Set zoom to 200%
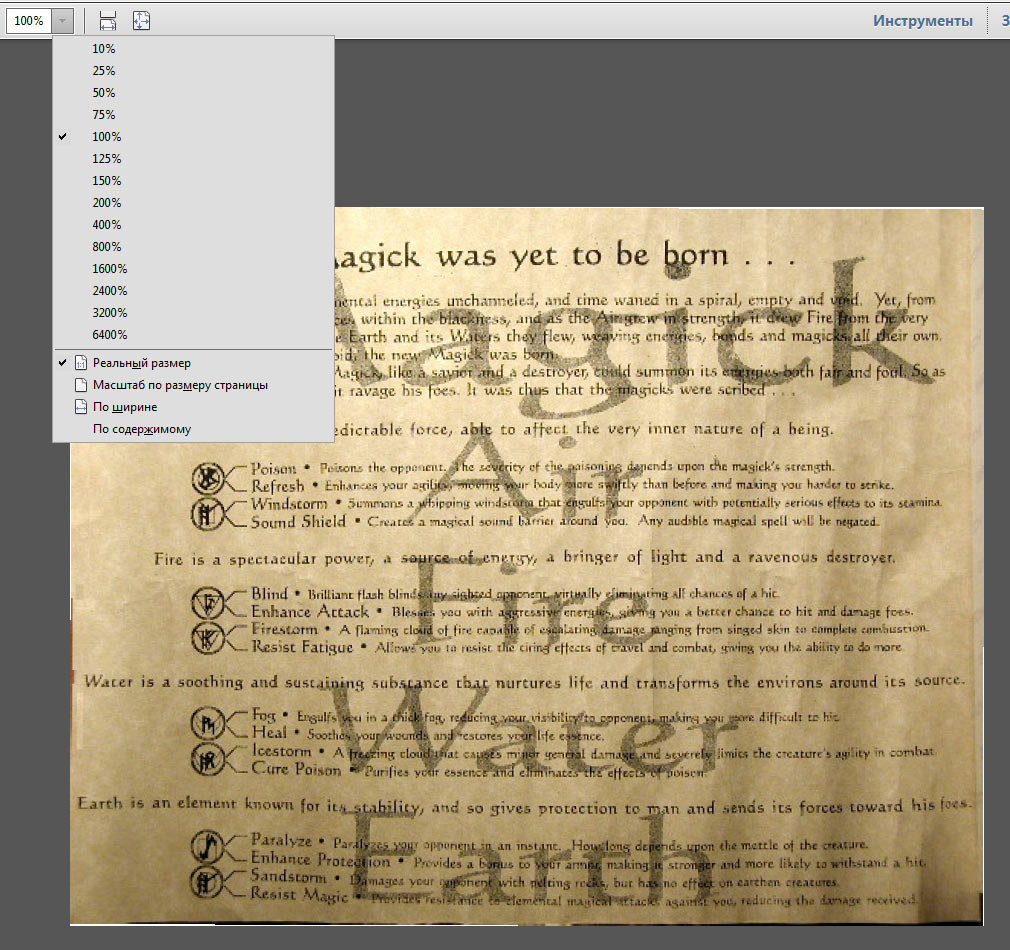Screen dimensions: 1010x950 [x=106, y=203]
